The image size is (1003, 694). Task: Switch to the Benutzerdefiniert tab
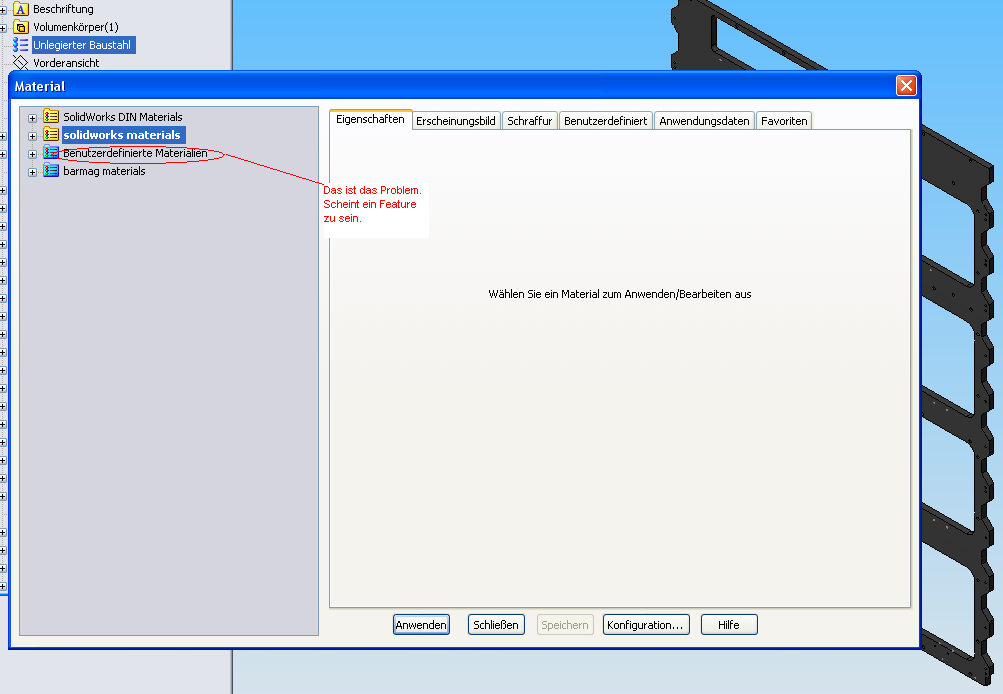coord(605,121)
